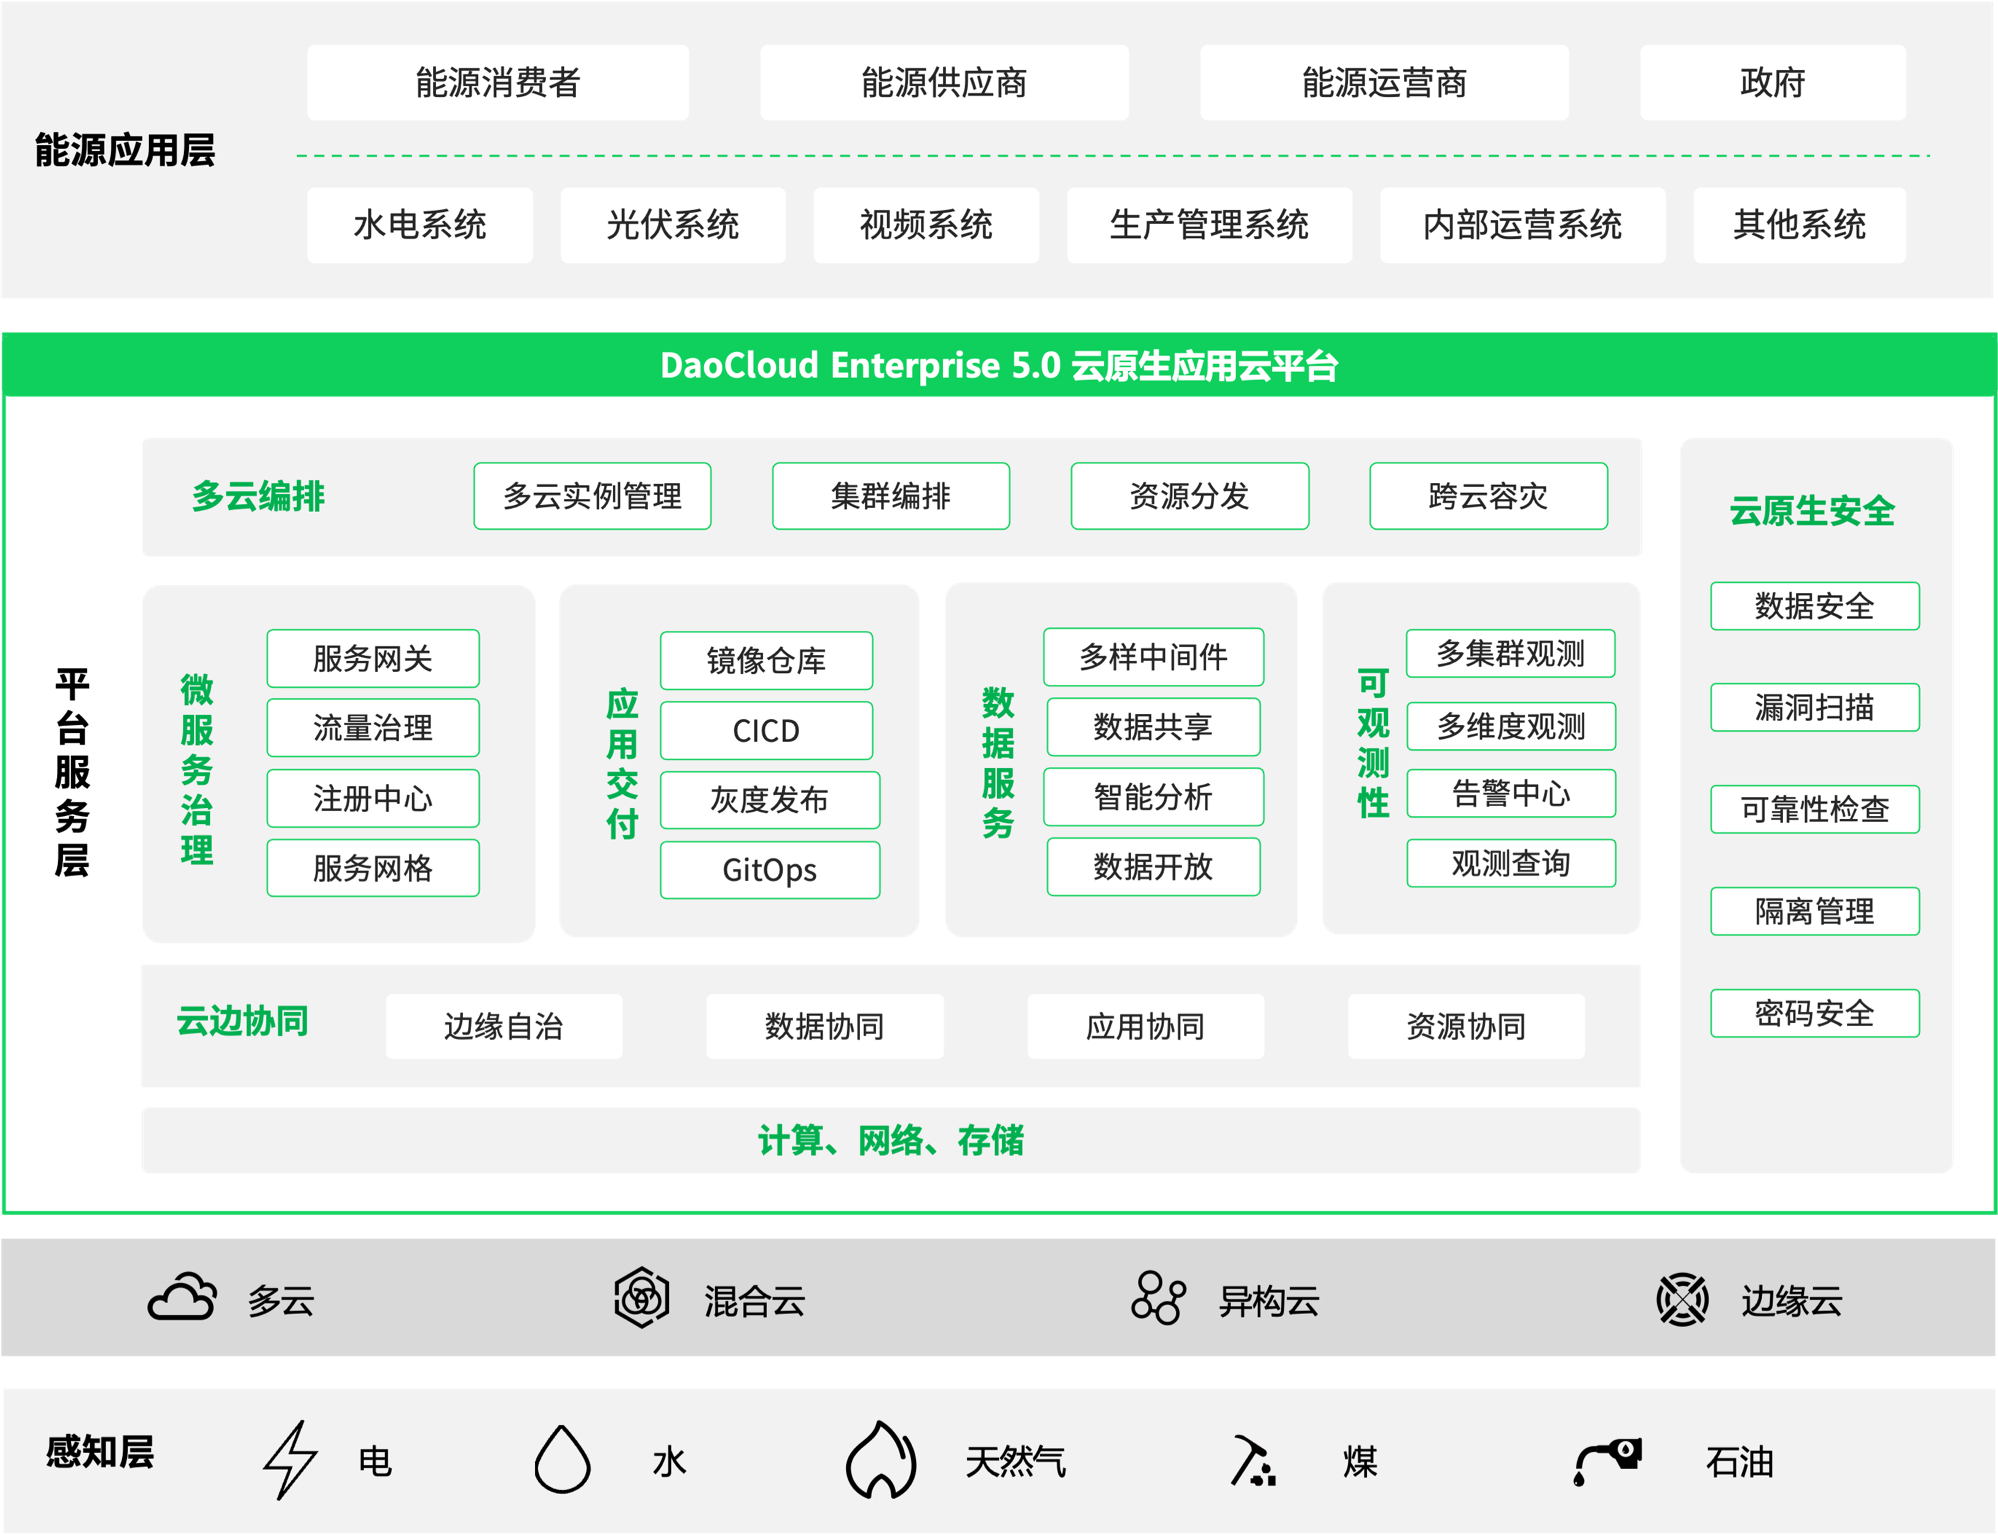The width and height of the screenshot is (1998, 1534).
Task: Select the 能源运营商 box
Action: pyautogui.click(x=1384, y=82)
